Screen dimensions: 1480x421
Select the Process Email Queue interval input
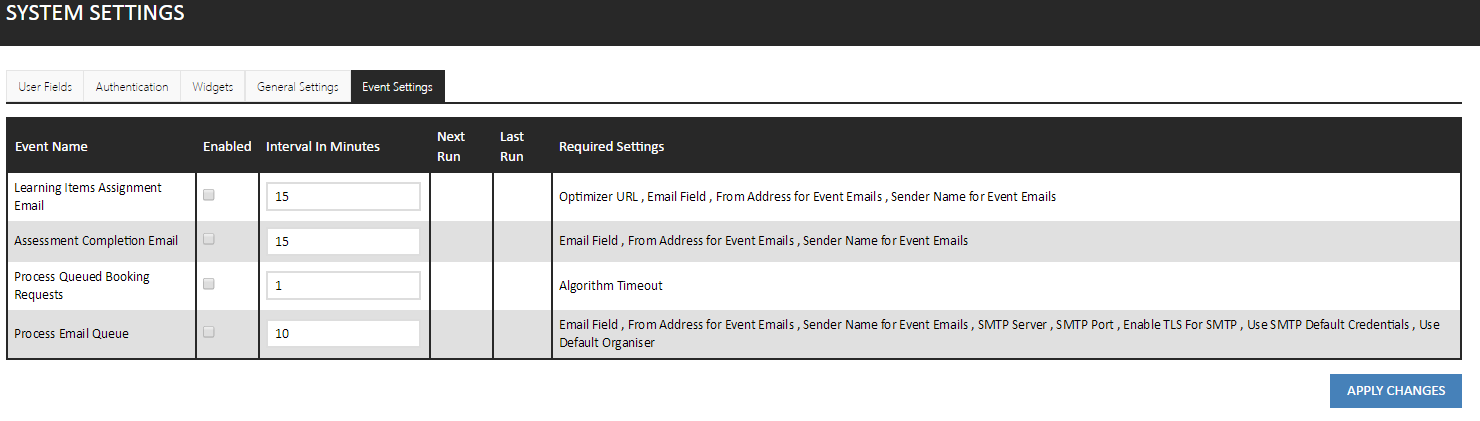(x=343, y=333)
